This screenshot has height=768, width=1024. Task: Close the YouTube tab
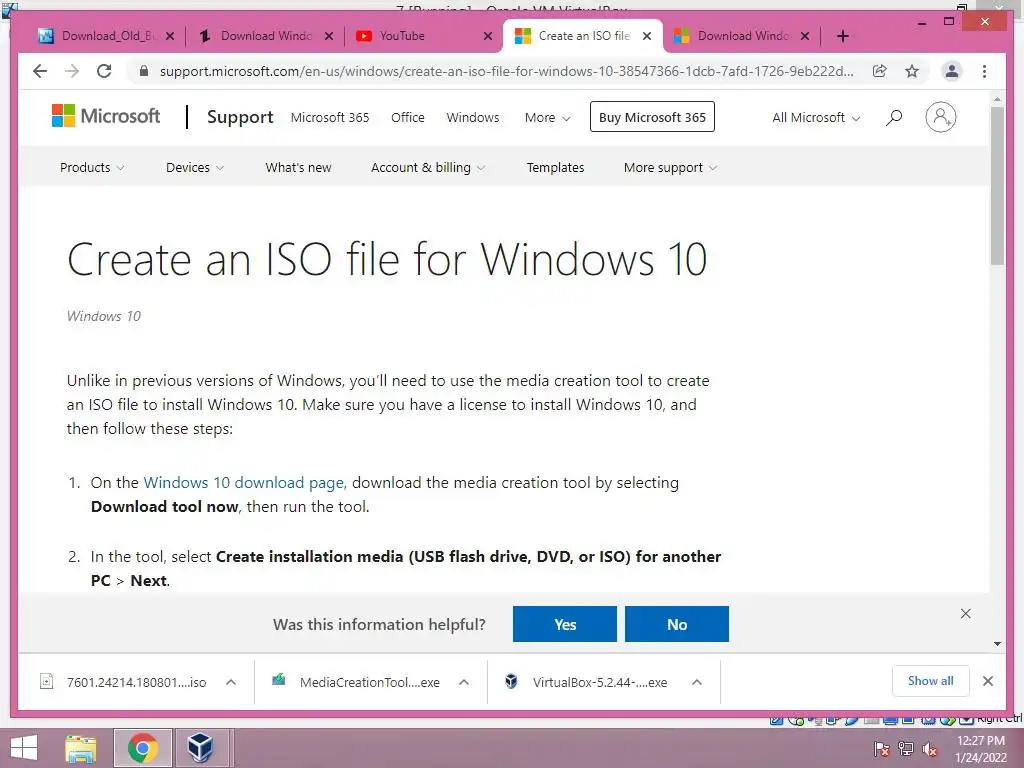tap(488, 36)
